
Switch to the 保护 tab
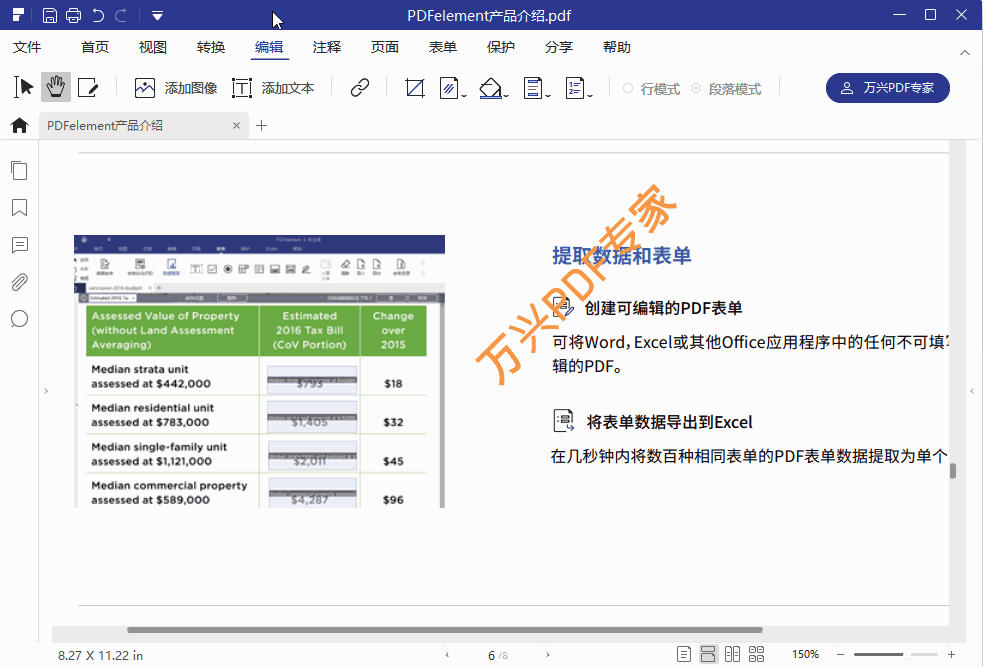coord(501,47)
